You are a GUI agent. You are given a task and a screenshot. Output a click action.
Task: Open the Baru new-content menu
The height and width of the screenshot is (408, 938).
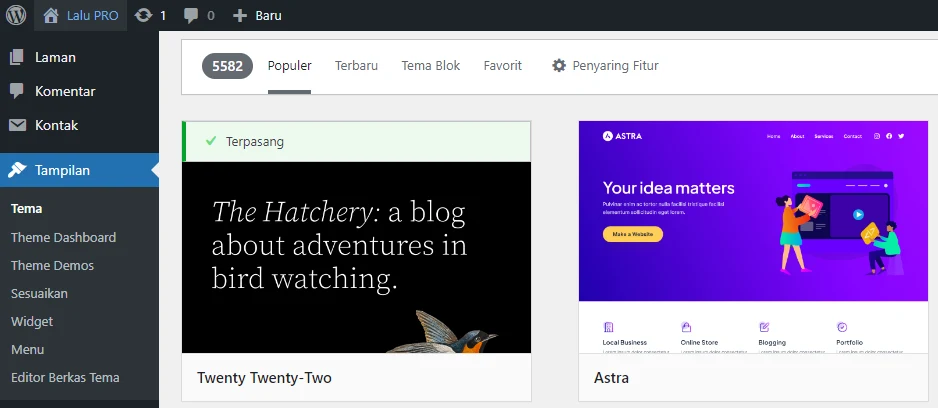pos(269,16)
